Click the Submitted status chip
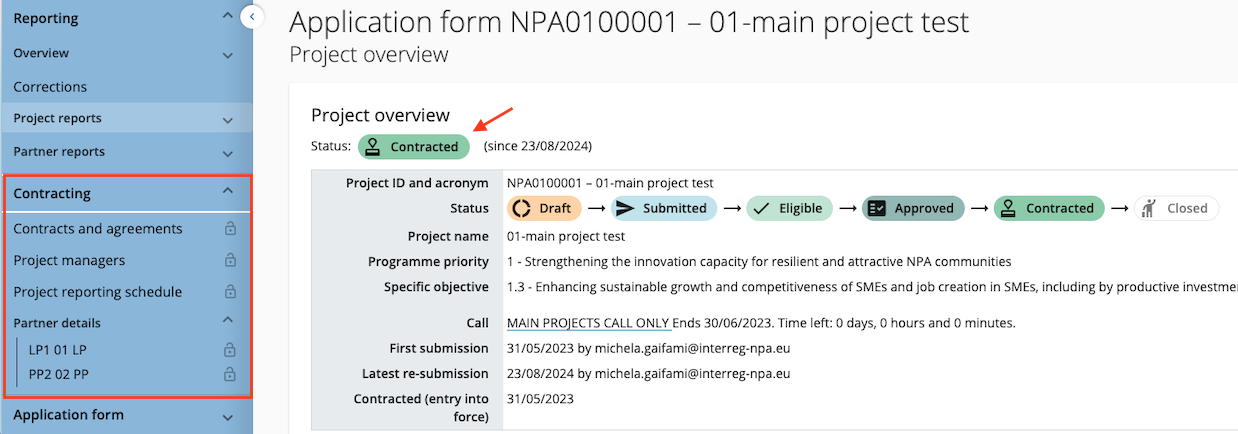The height and width of the screenshot is (434, 1238). click(x=664, y=209)
